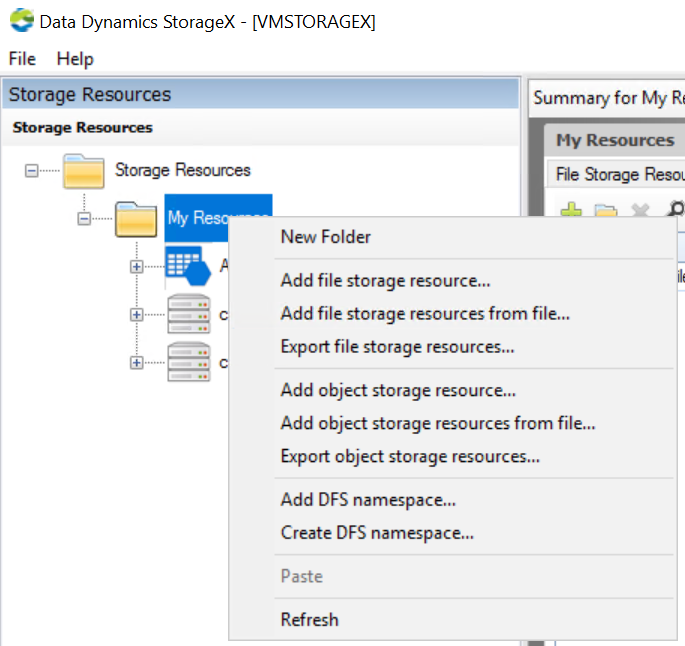Select Add file storage resource...
The height and width of the screenshot is (646, 685).
[x=453, y=280]
